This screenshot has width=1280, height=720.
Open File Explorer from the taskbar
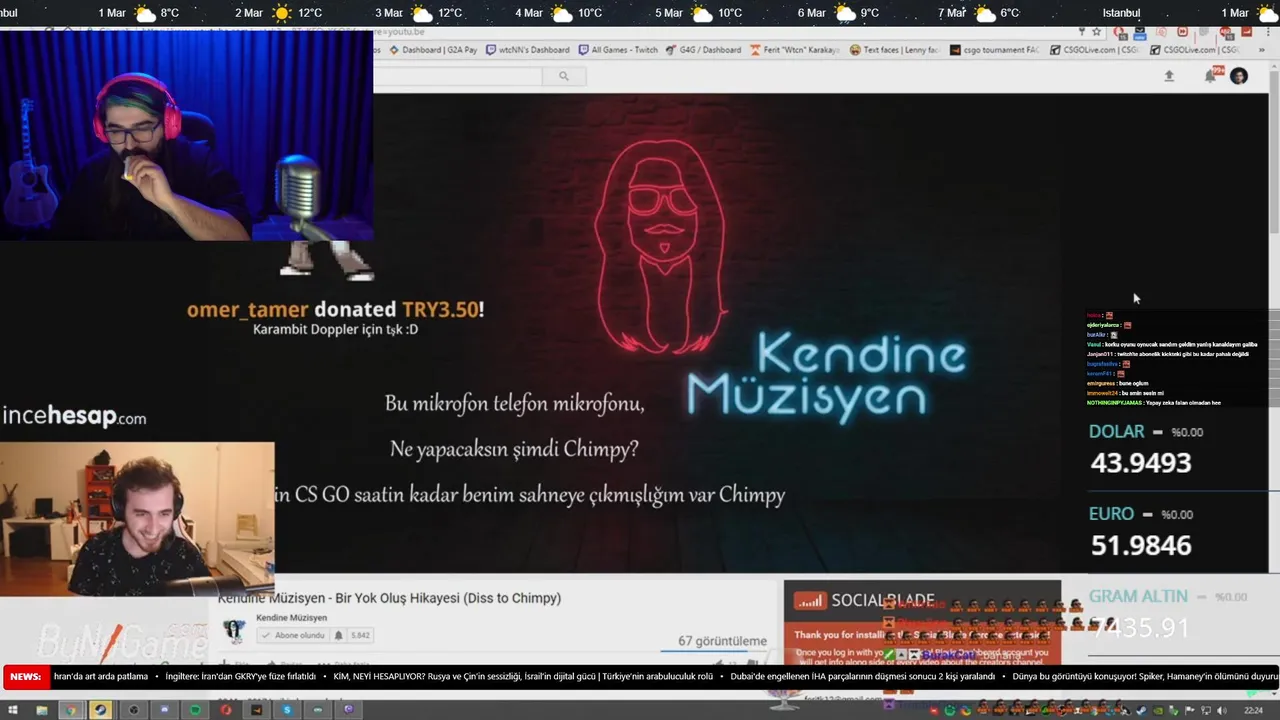tap(41, 710)
